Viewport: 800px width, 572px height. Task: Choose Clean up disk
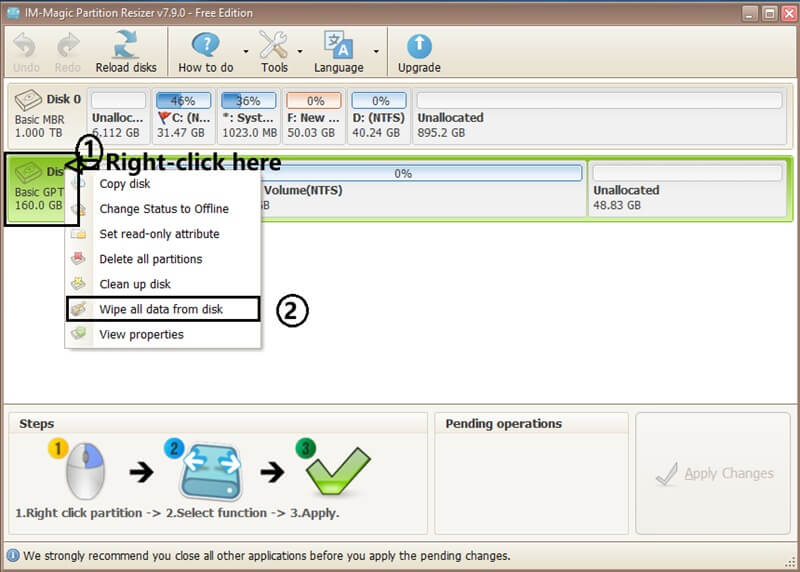(163, 284)
